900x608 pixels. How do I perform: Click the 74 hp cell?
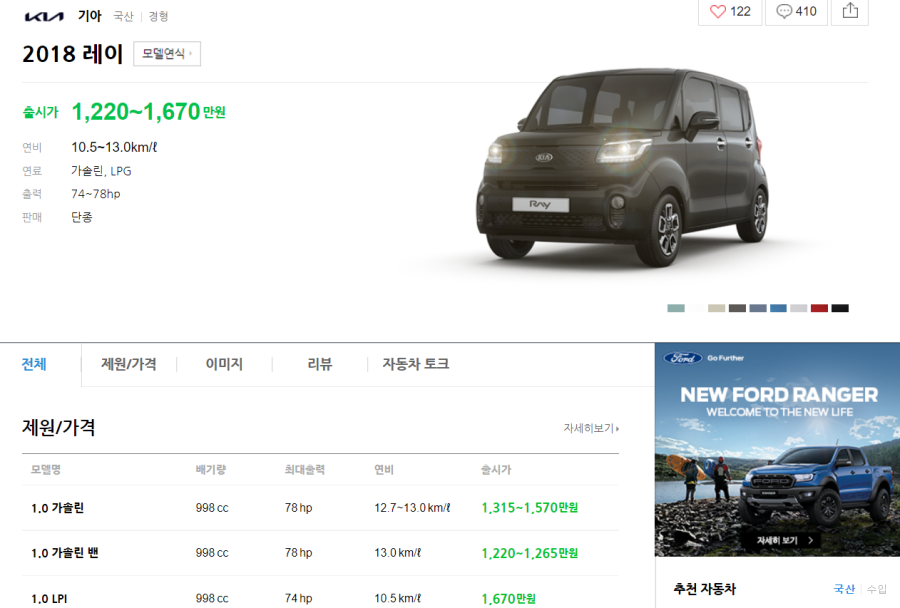point(298,598)
